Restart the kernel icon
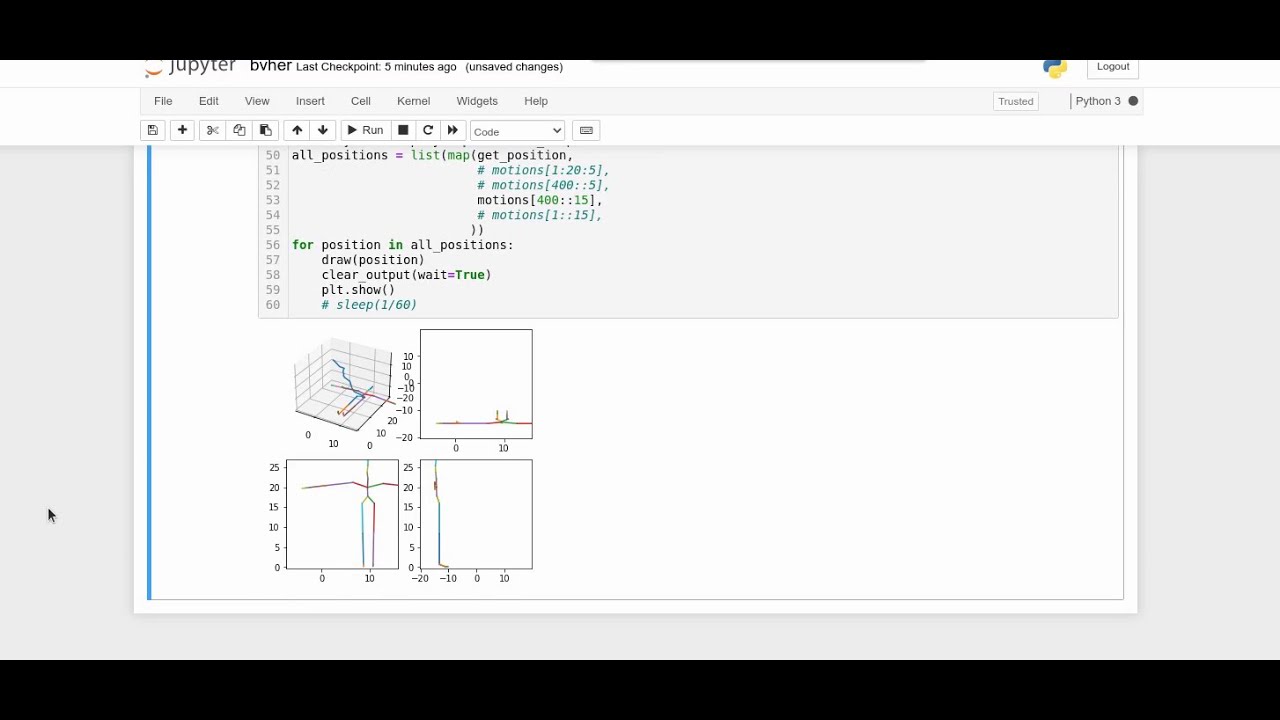Image resolution: width=1280 pixels, height=720 pixels. pyautogui.click(x=428, y=131)
